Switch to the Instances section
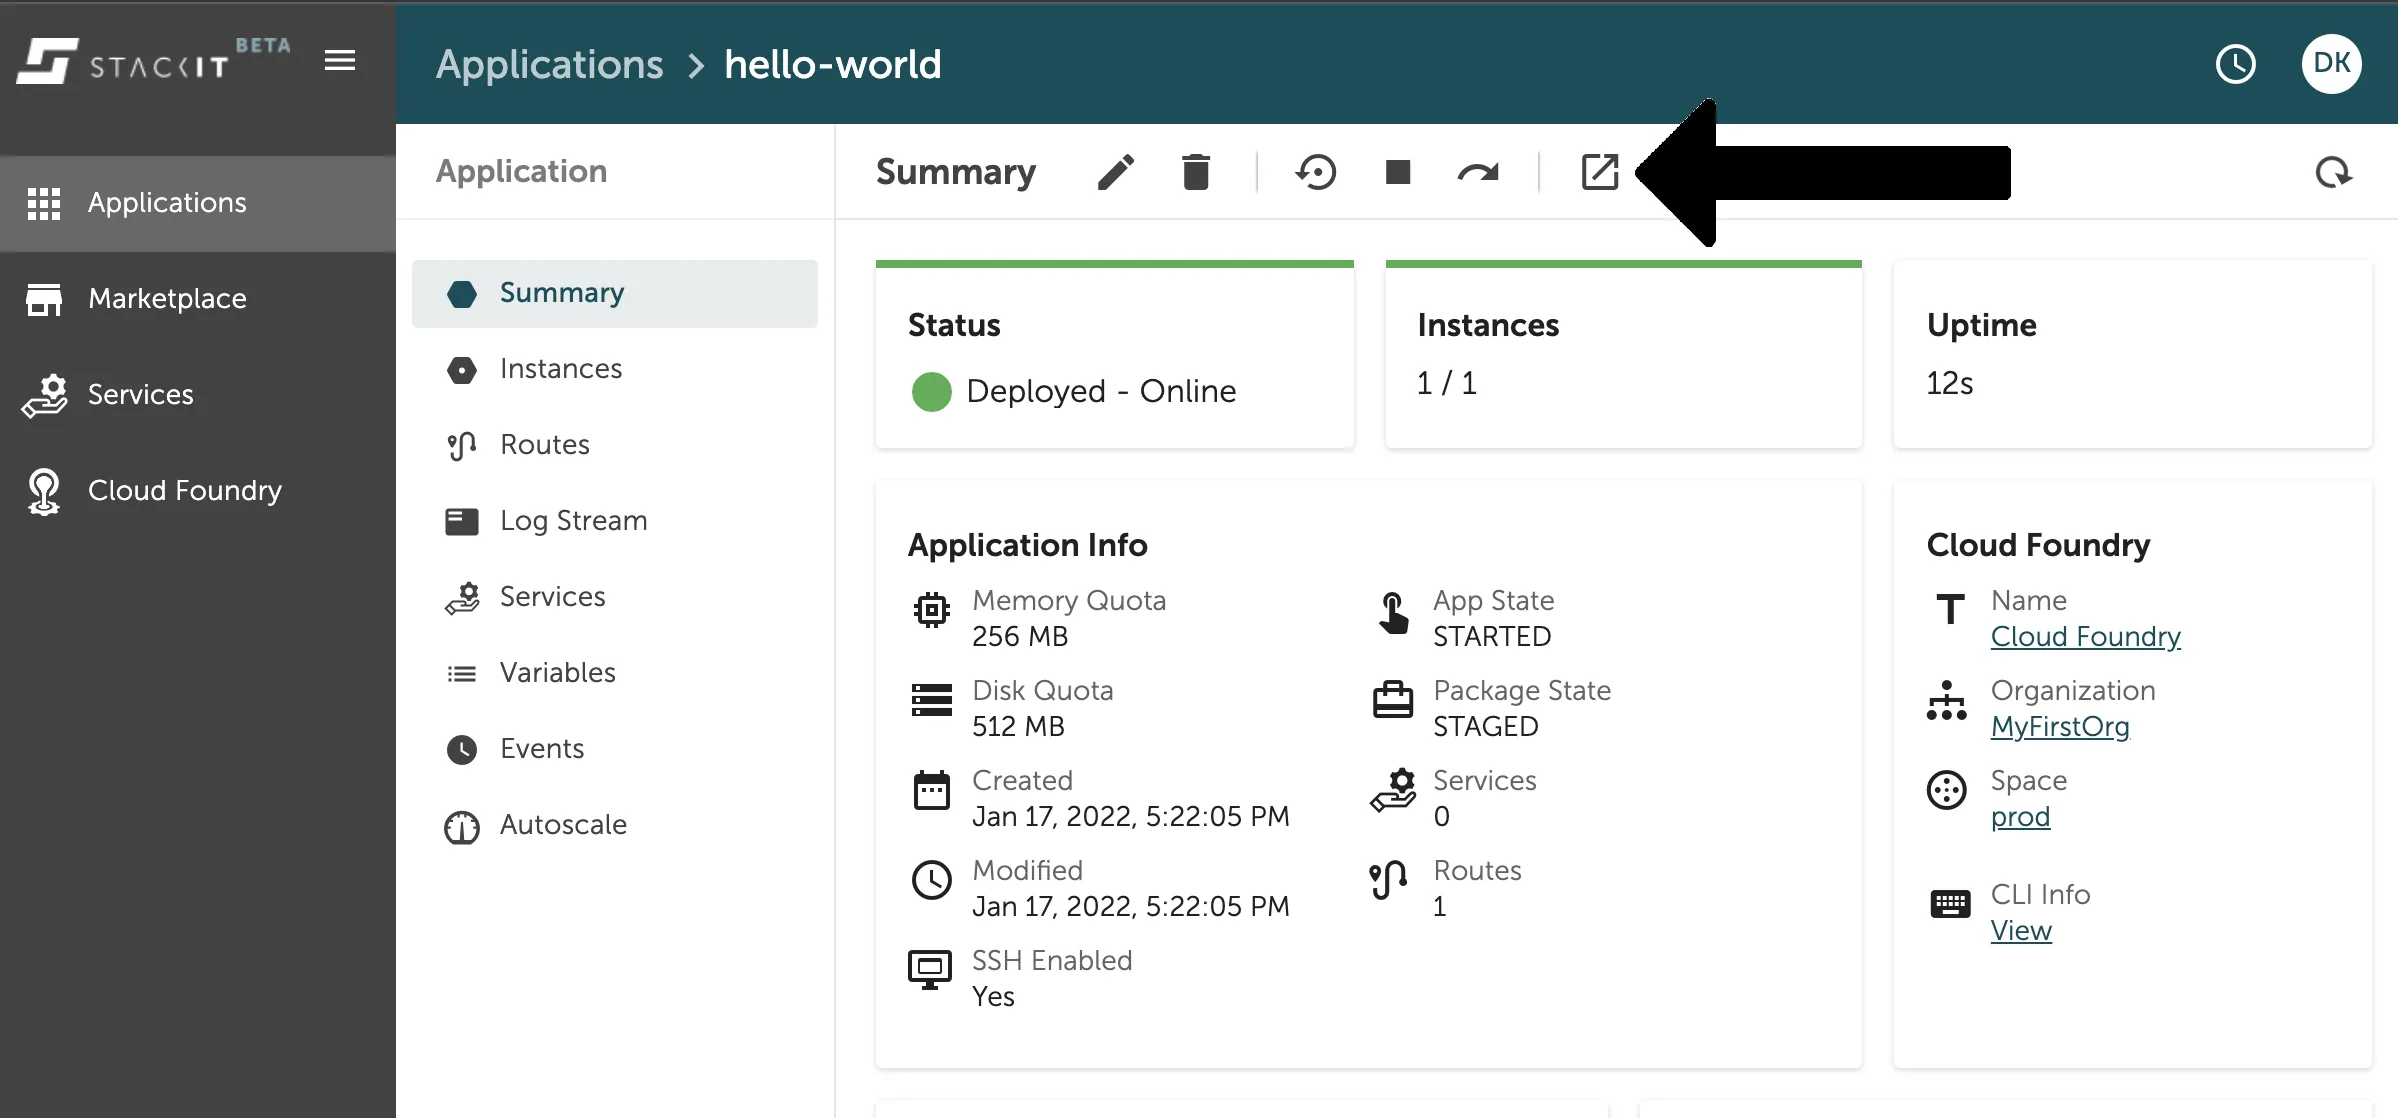Viewport: 2398px width, 1118px height. (560, 368)
